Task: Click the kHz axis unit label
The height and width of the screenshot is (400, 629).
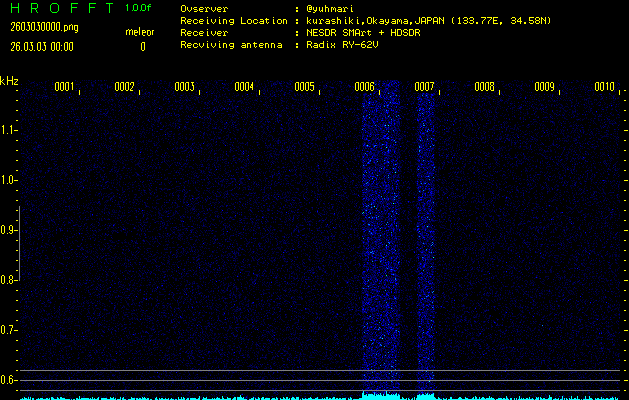Action: point(10,81)
